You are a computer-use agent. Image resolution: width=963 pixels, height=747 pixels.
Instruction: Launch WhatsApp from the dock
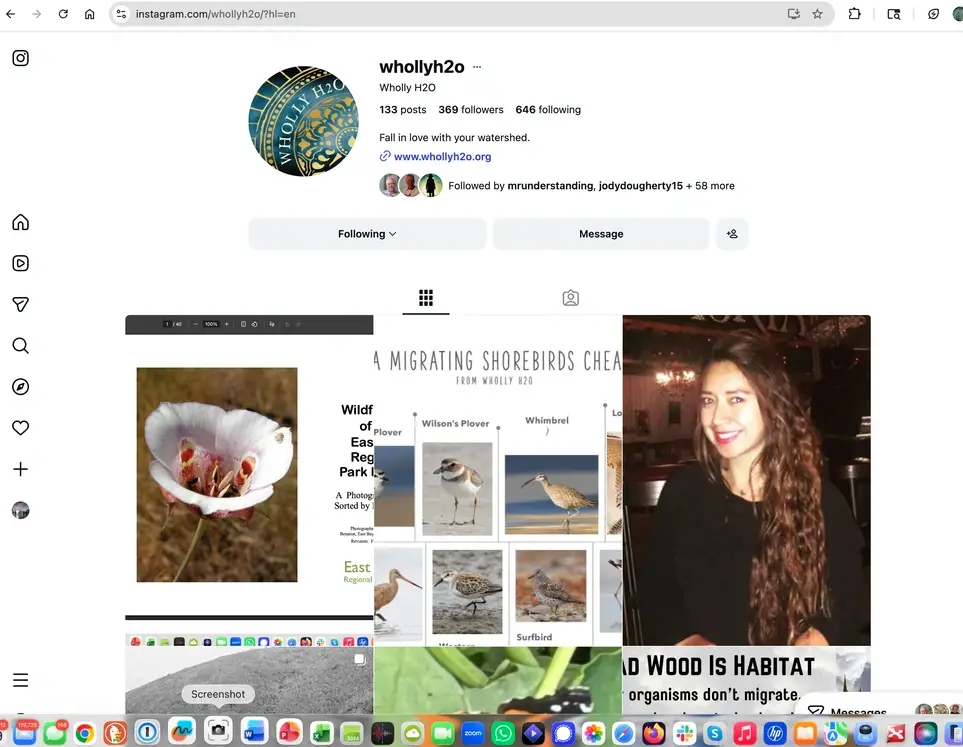coord(503,733)
